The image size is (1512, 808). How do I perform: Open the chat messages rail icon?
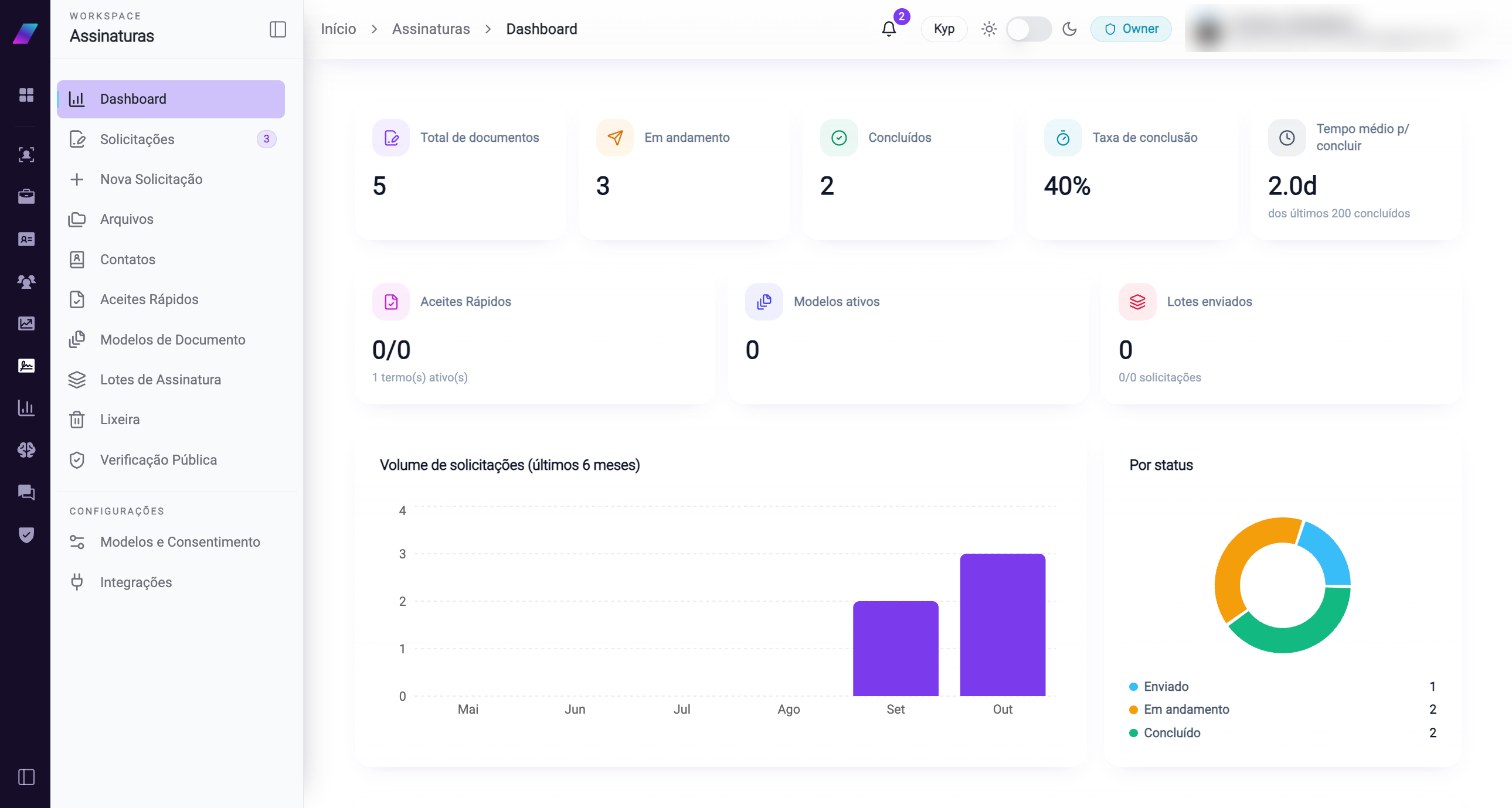pyautogui.click(x=26, y=492)
